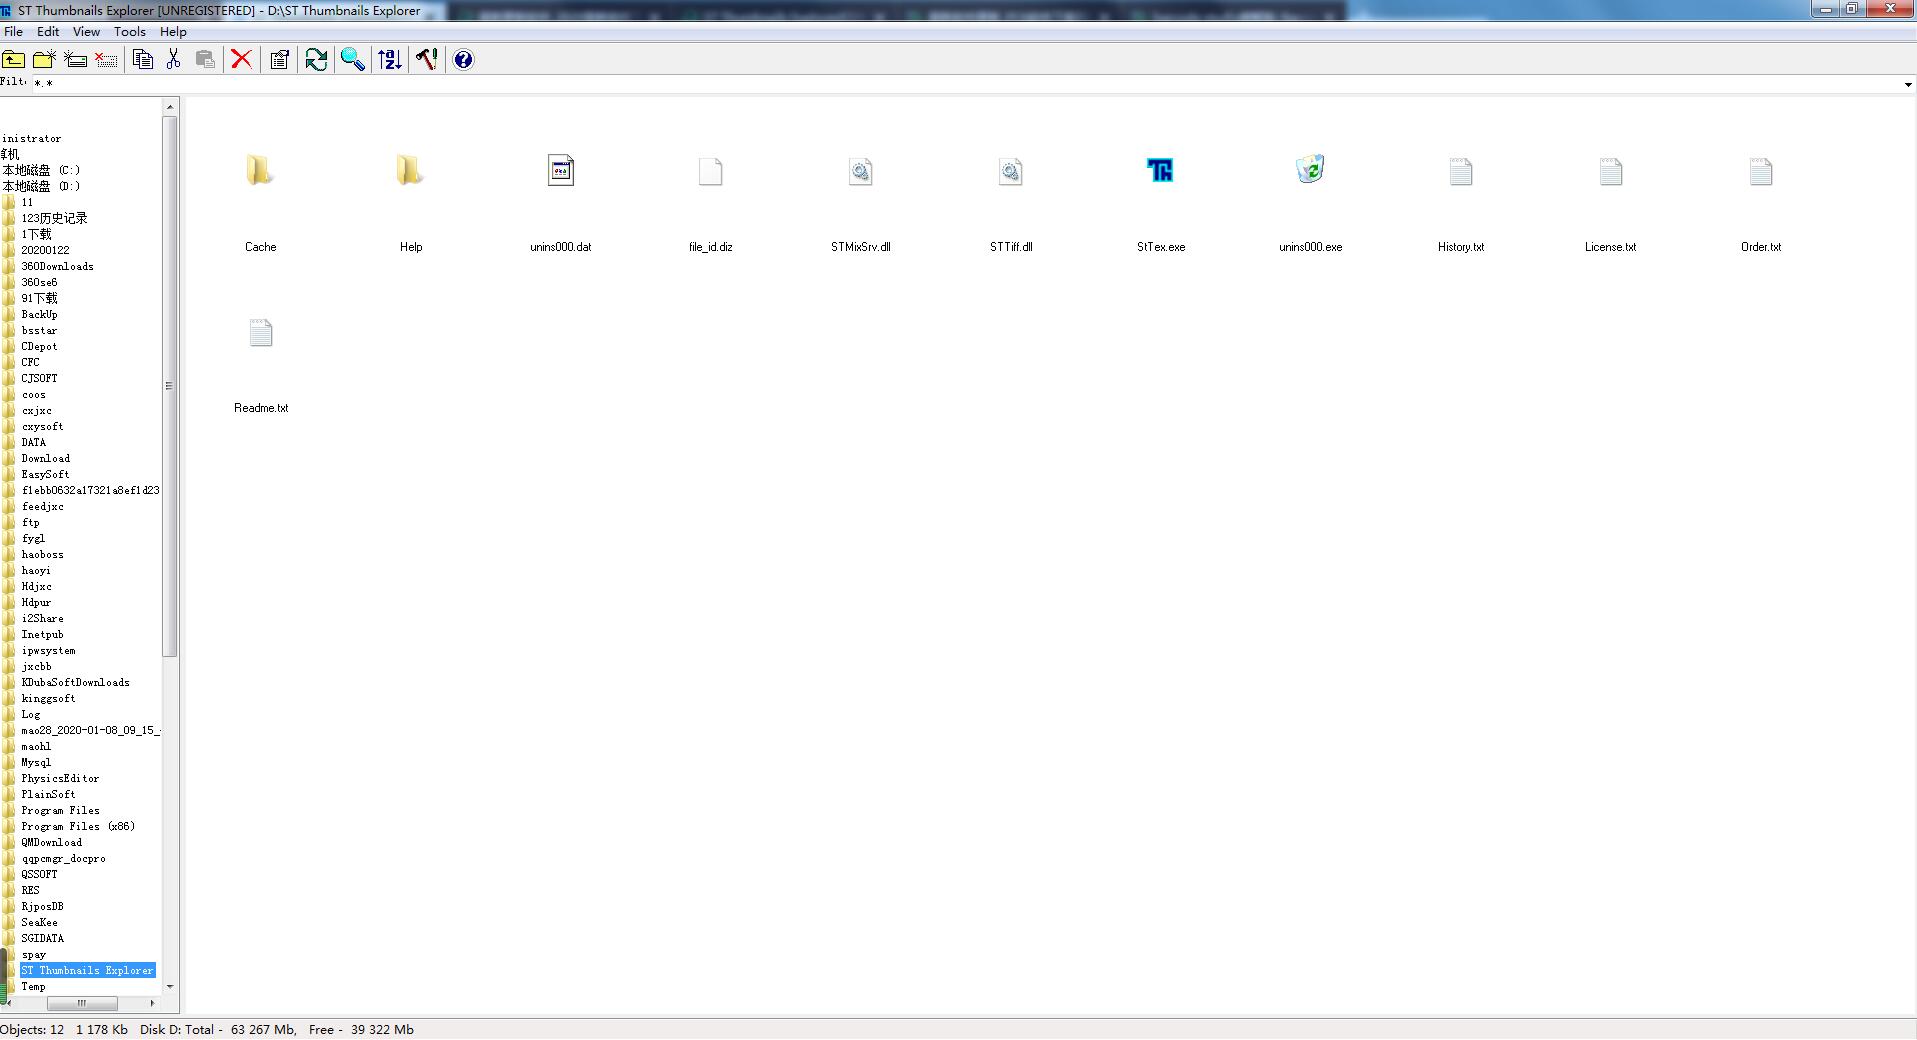Image resolution: width=1917 pixels, height=1040 pixels.
Task: Create a new folder via toolbar
Action: [44, 60]
